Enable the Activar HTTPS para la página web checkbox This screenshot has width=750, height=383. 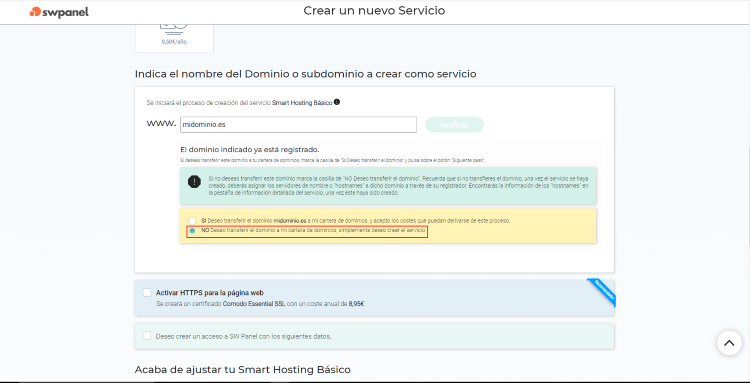click(147, 293)
